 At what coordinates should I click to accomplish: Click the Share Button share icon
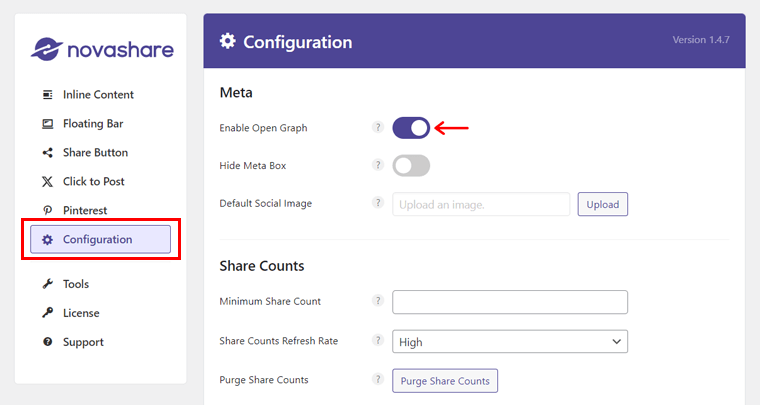48,153
